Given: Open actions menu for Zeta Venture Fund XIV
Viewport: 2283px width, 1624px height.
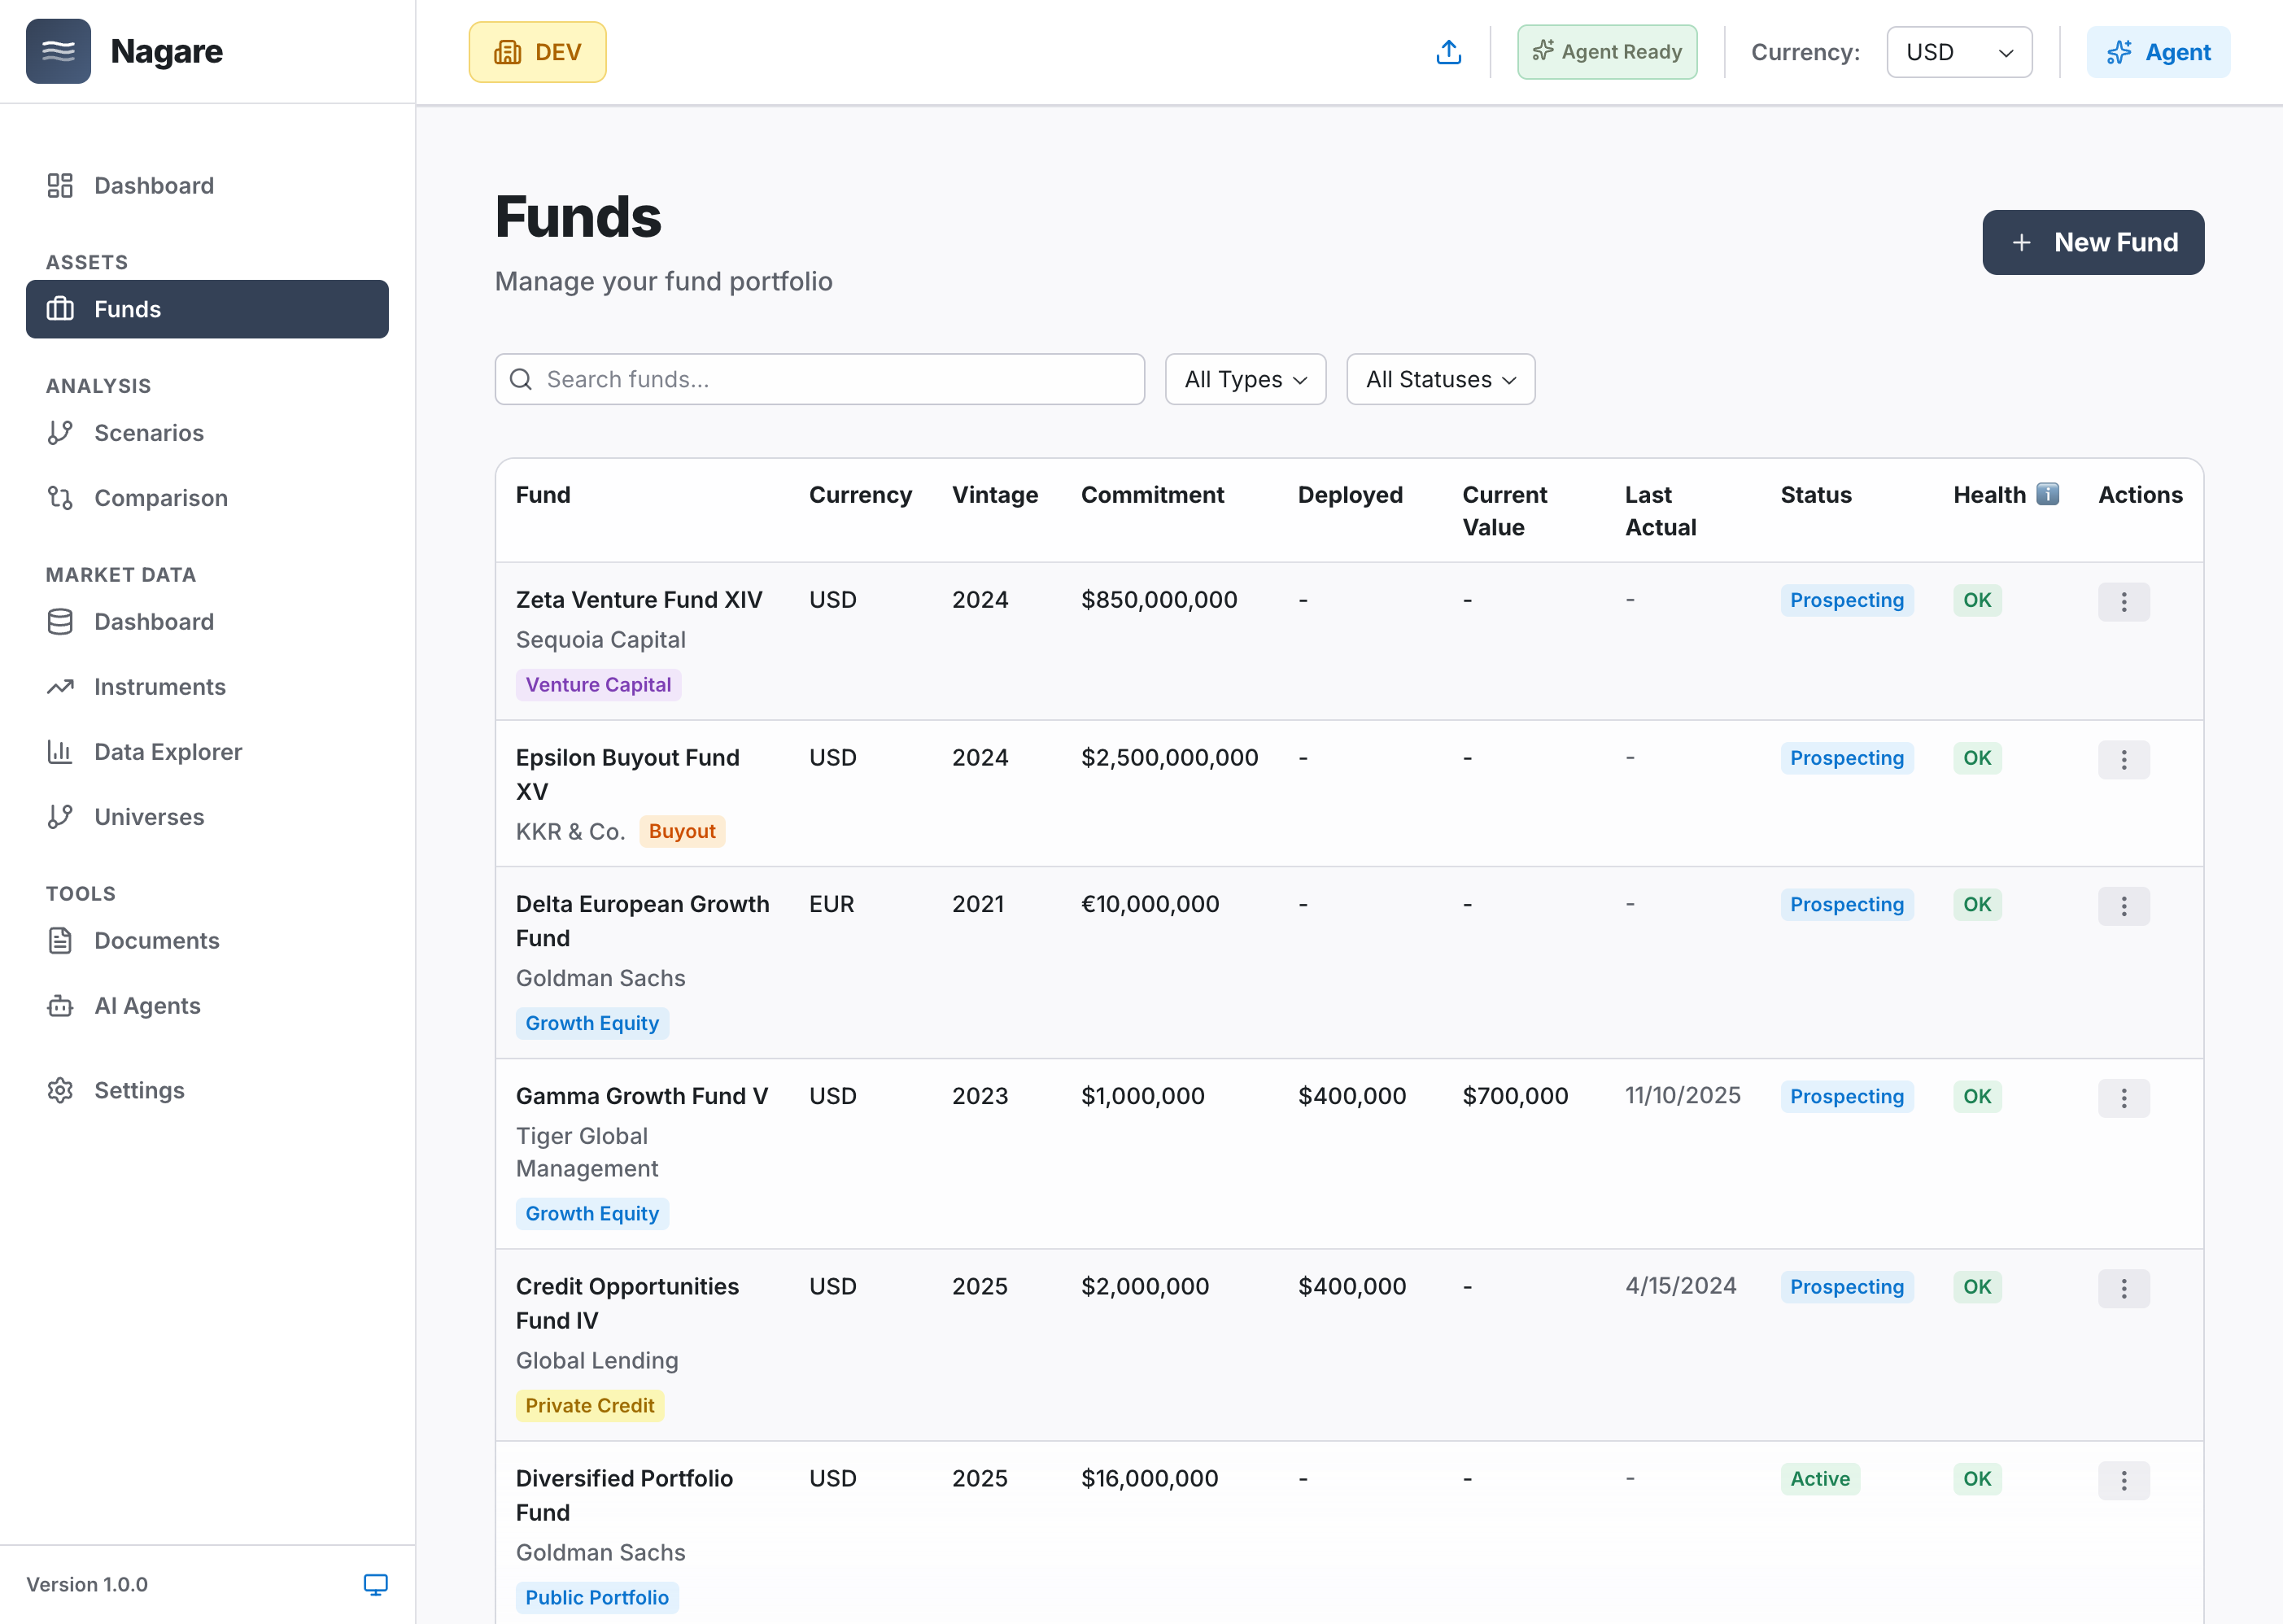Looking at the screenshot, I should 2123,601.
